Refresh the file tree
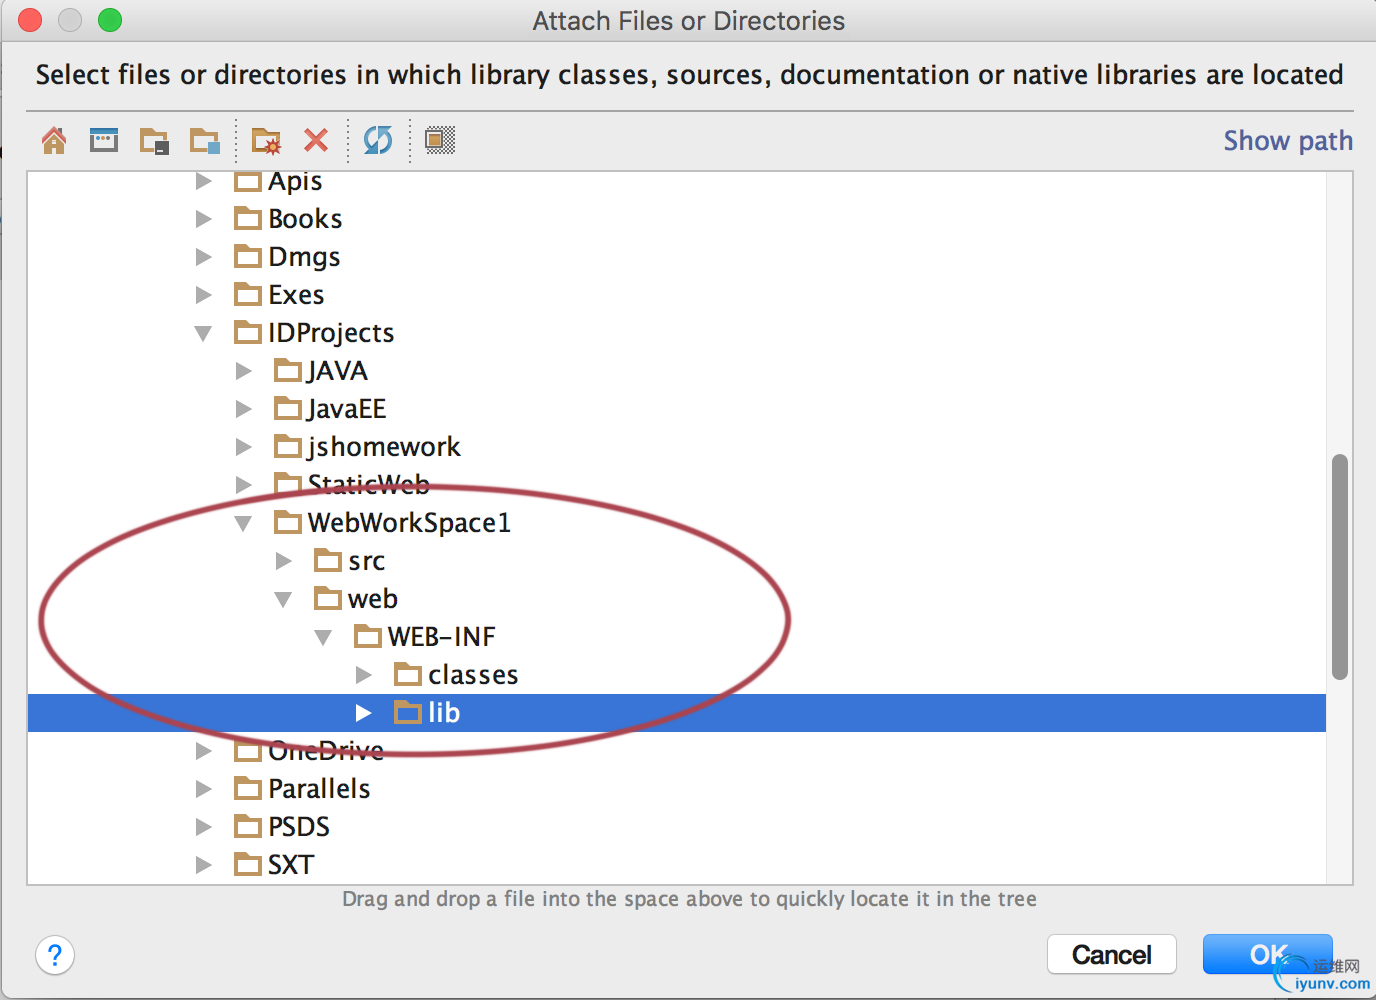Screen dimensions: 1376x1000 coord(378,140)
